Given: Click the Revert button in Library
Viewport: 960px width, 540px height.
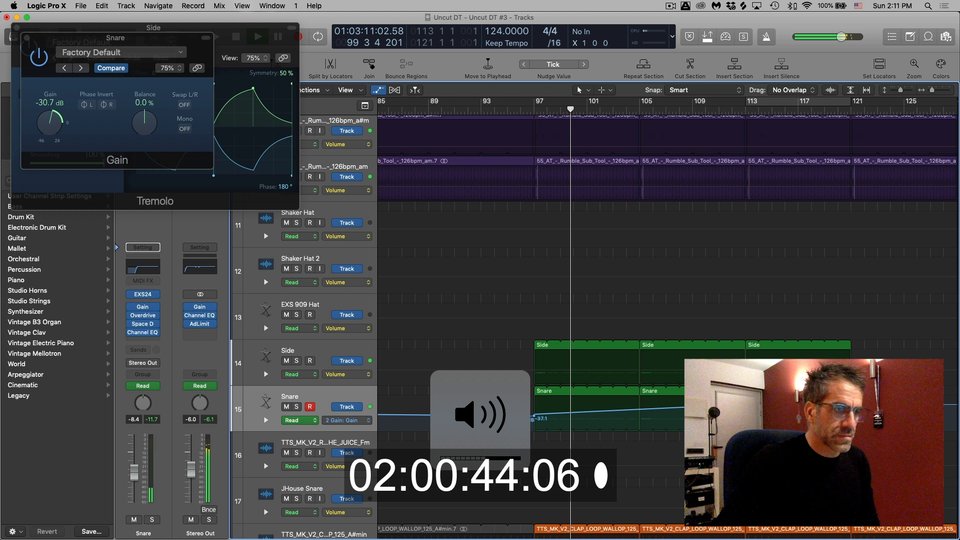Looking at the screenshot, I should coord(47,531).
